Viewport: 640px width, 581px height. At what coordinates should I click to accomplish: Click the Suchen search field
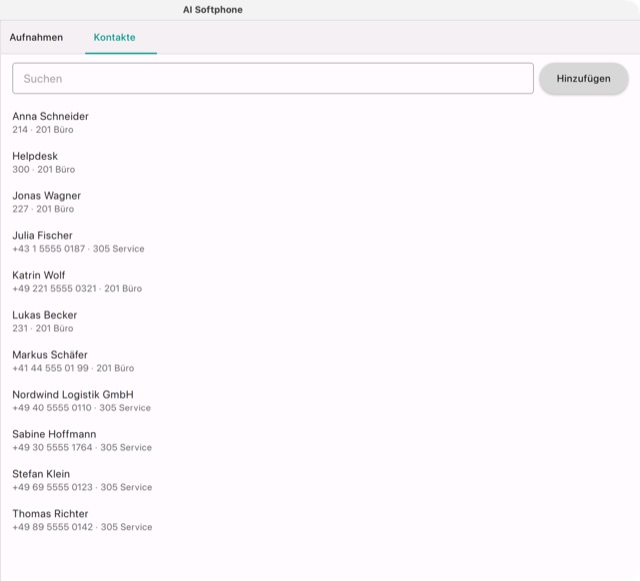click(273, 78)
